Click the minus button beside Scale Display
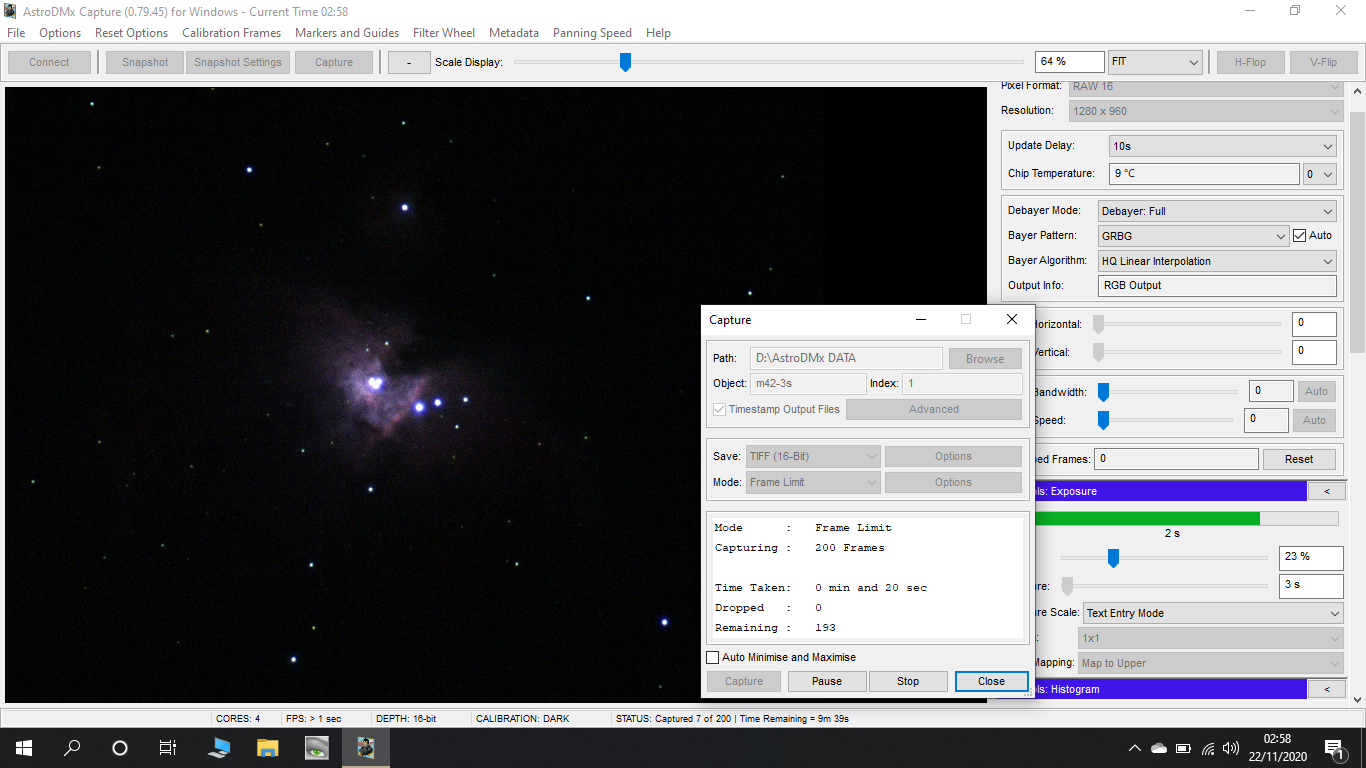 pyautogui.click(x=408, y=61)
